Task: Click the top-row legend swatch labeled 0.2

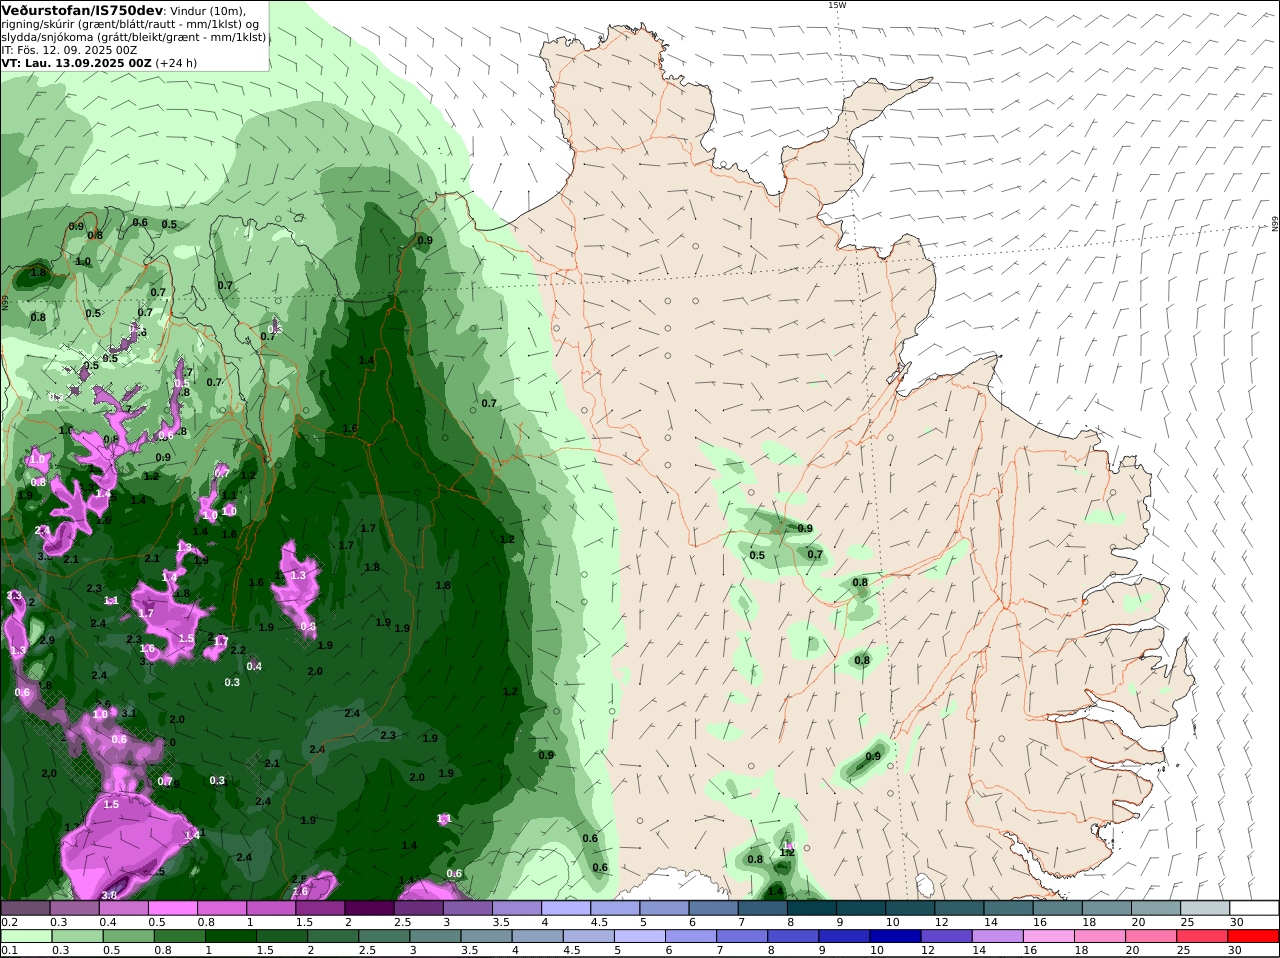Action: point(25,908)
